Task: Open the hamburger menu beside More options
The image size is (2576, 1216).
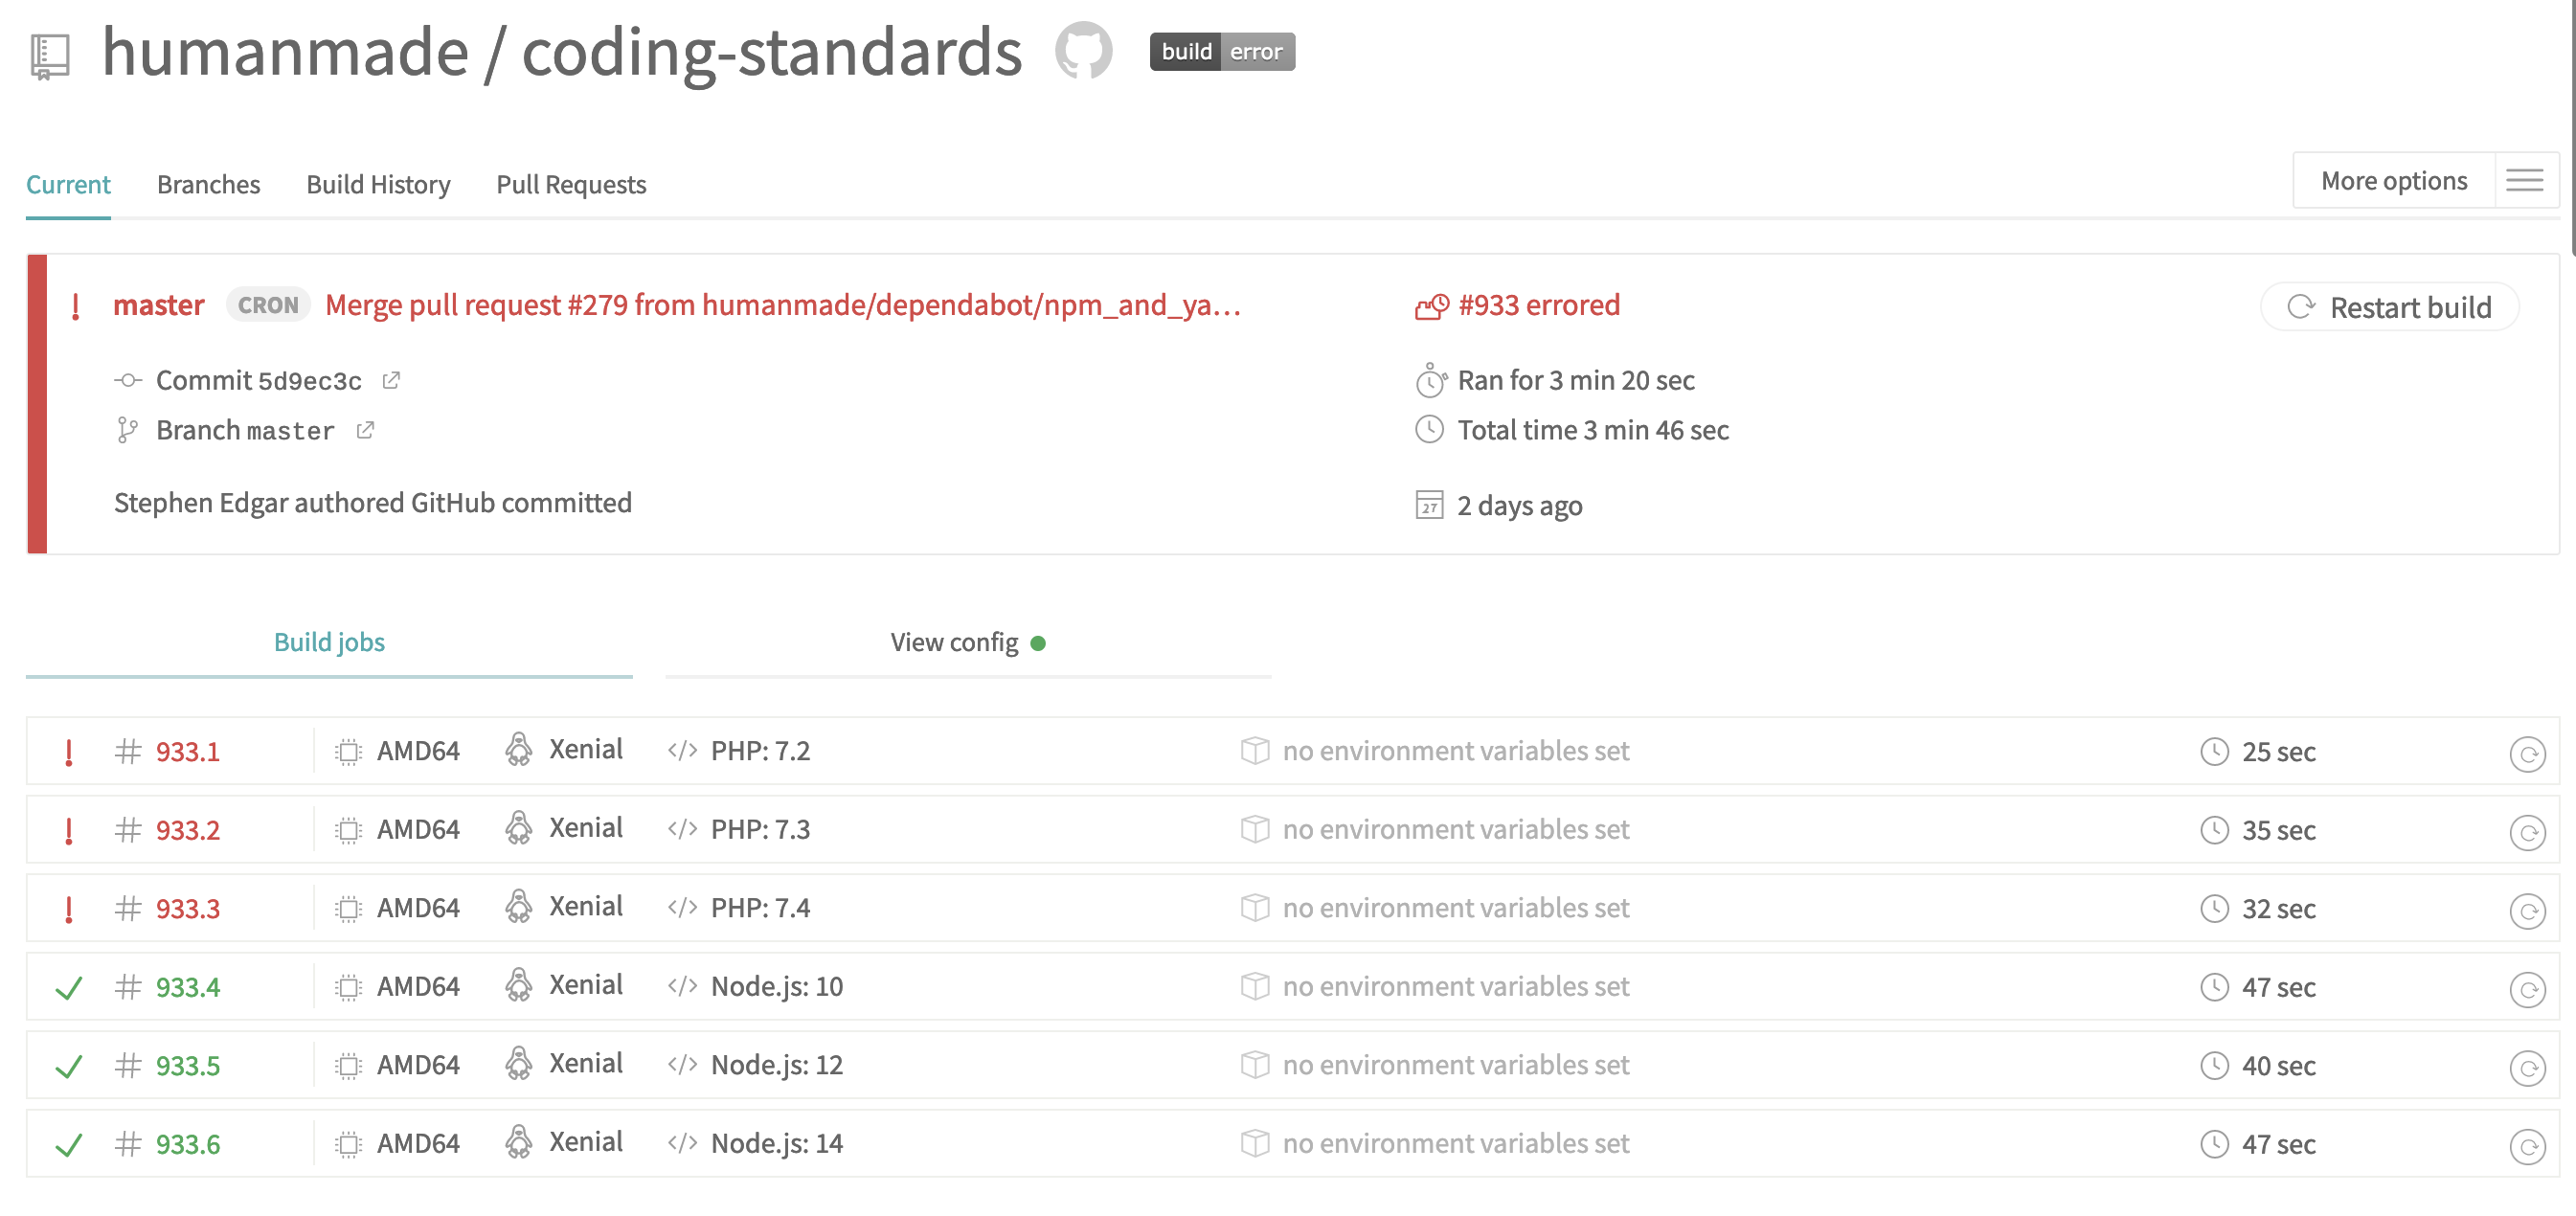Action: pyautogui.click(x=2524, y=181)
